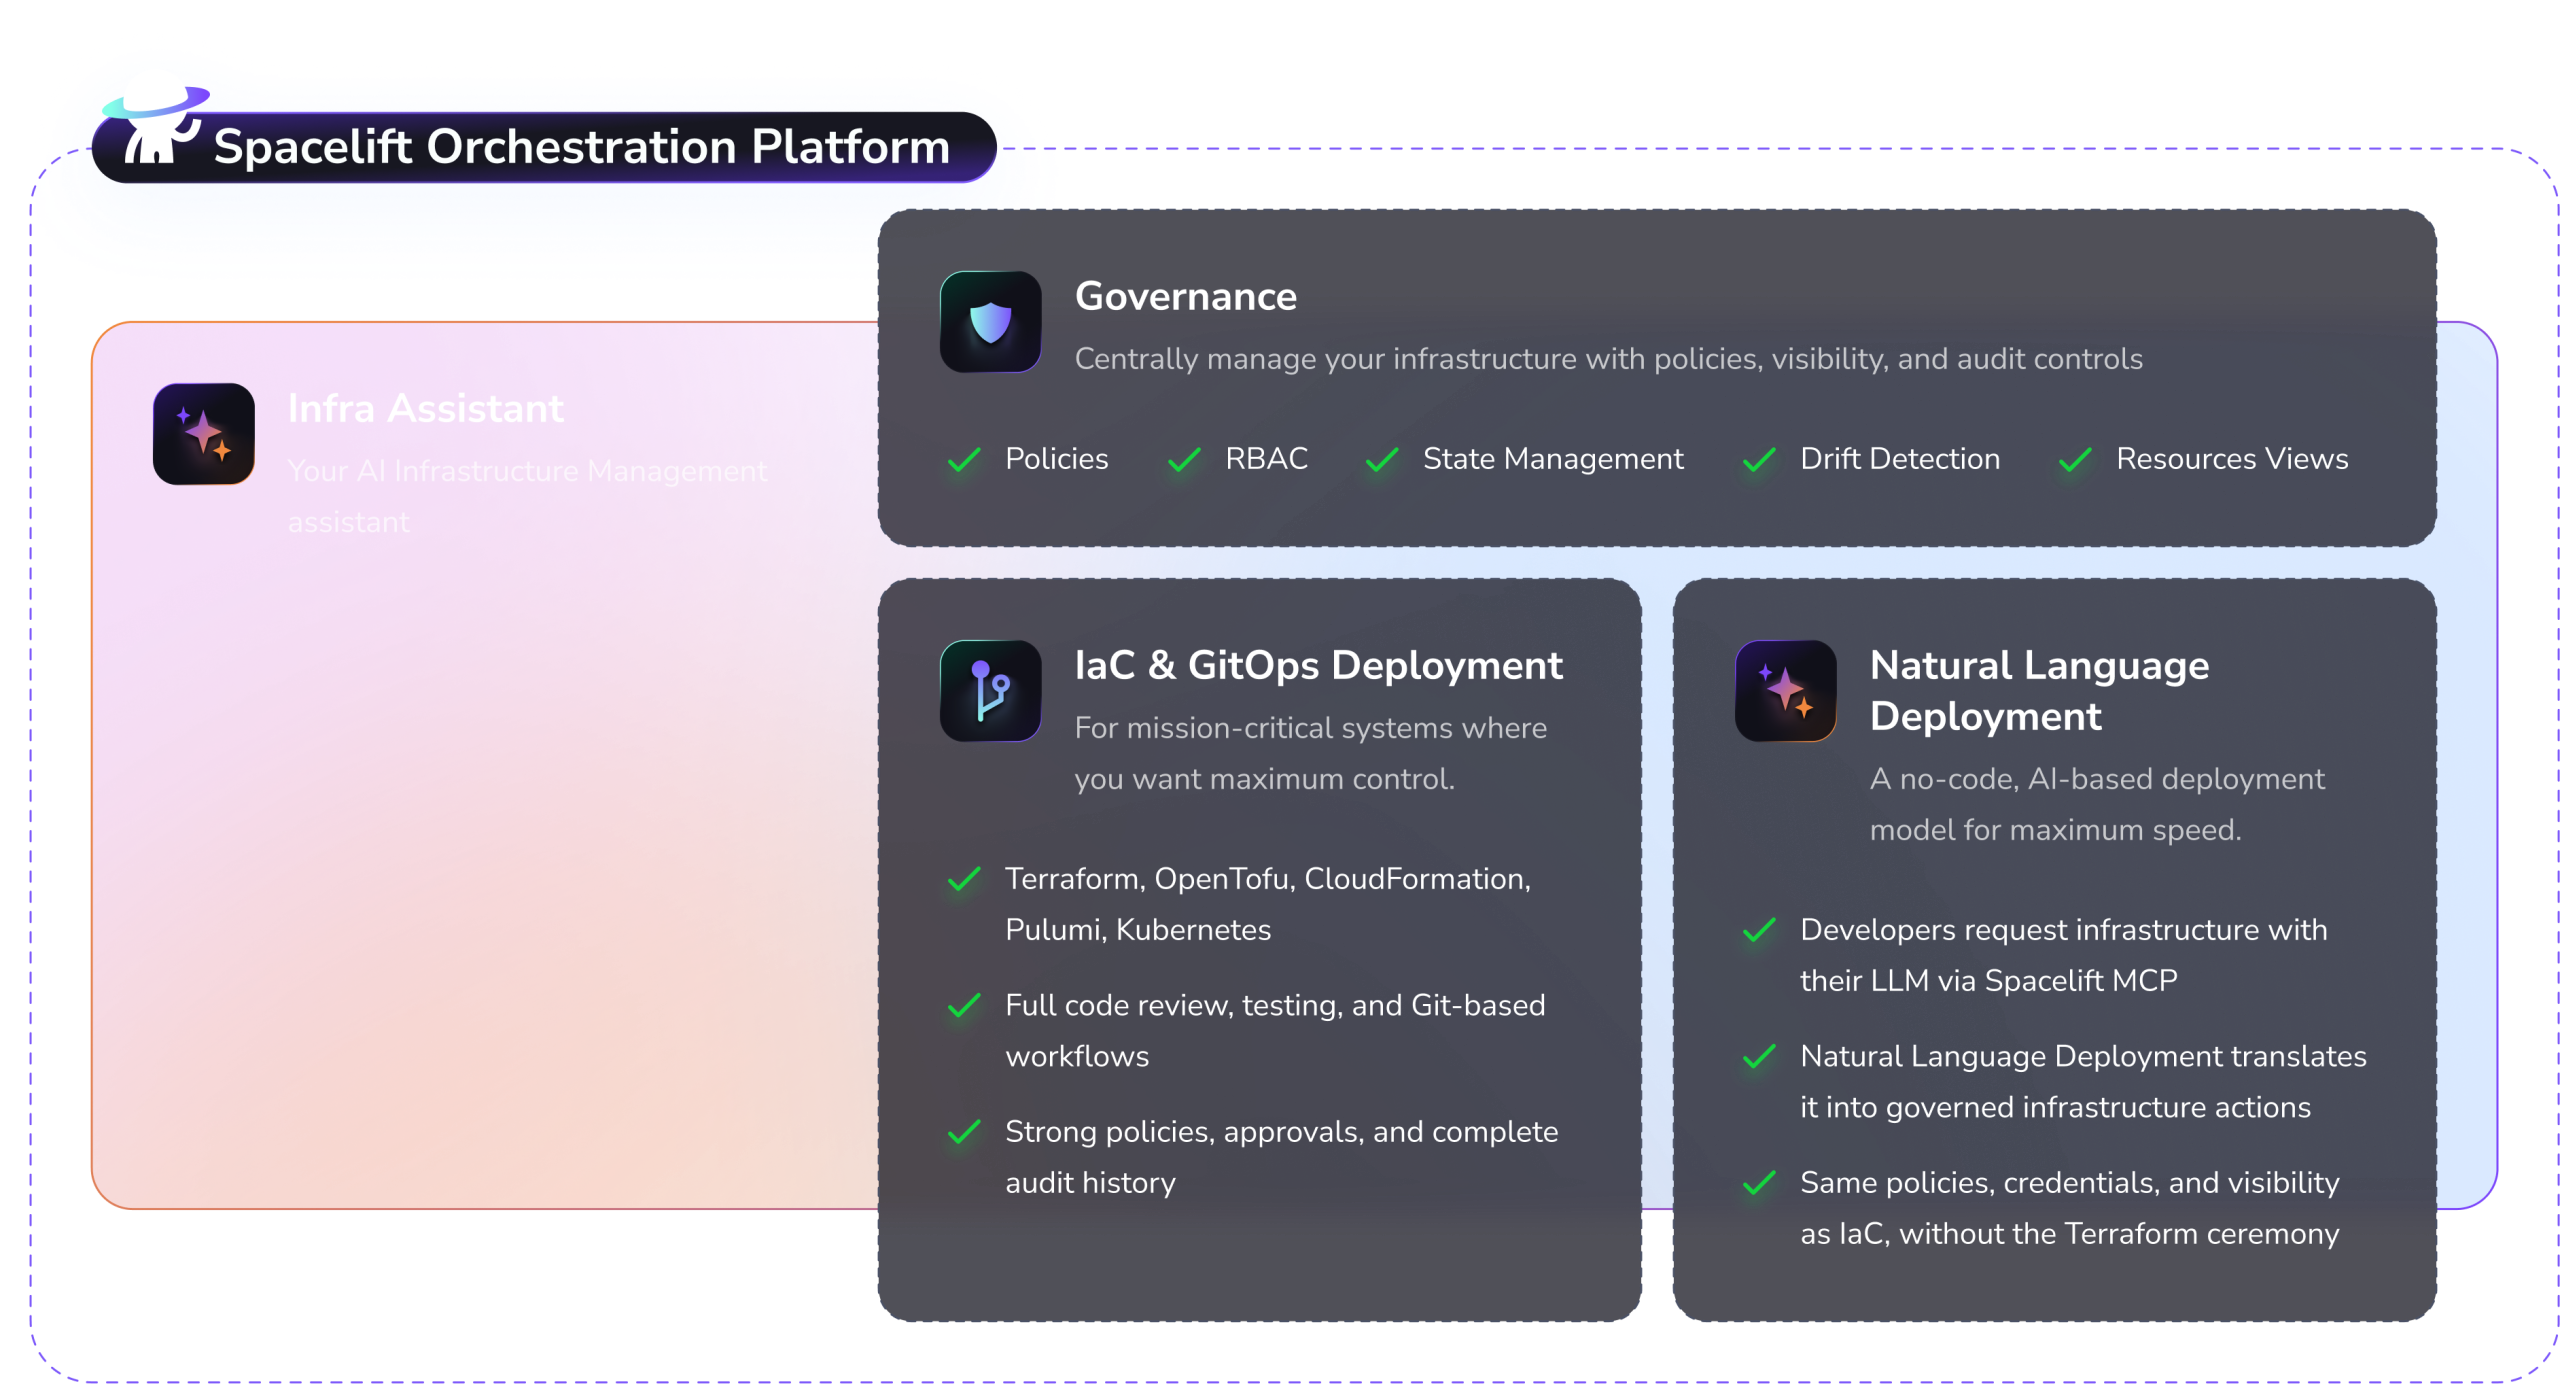This screenshot has height=1384, width=2560.
Task: Open IaC & GitOps Deployment heading
Action: coord(1318,664)
